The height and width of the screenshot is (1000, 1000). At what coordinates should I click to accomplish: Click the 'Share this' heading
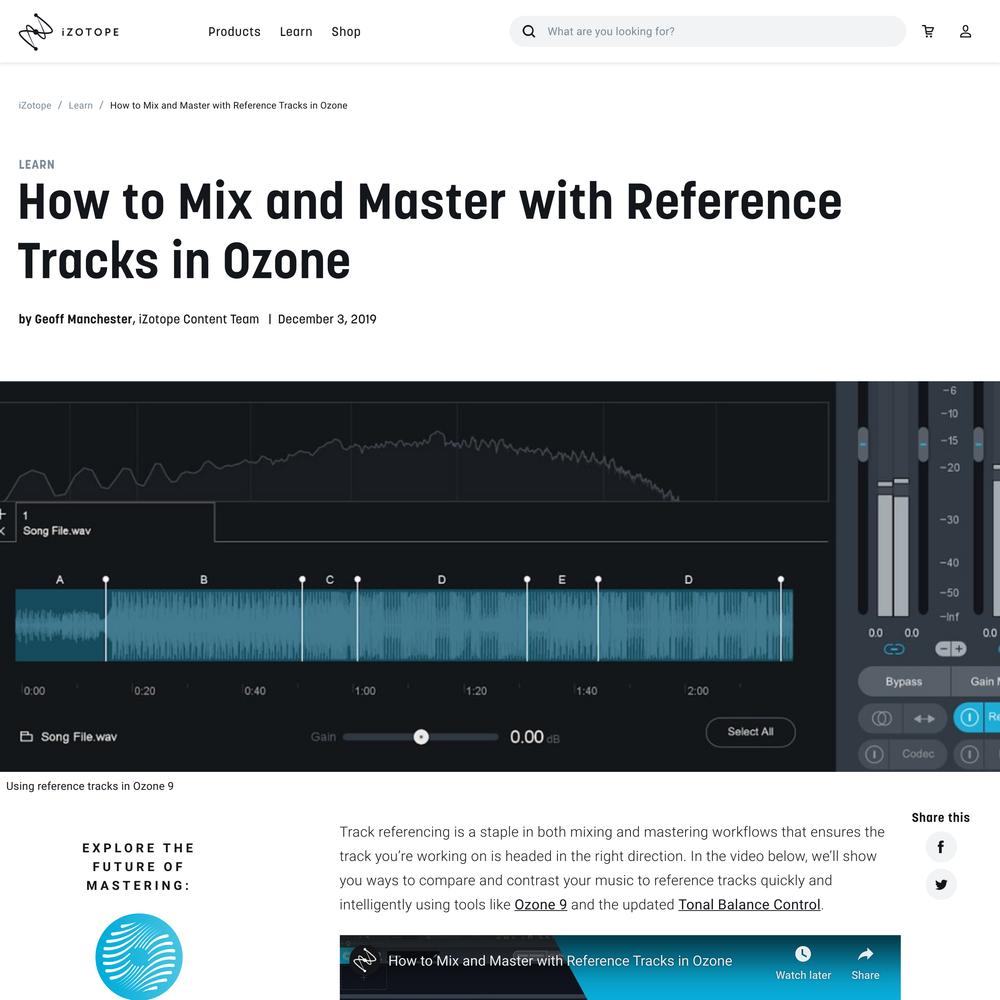(x=941, y=818)
